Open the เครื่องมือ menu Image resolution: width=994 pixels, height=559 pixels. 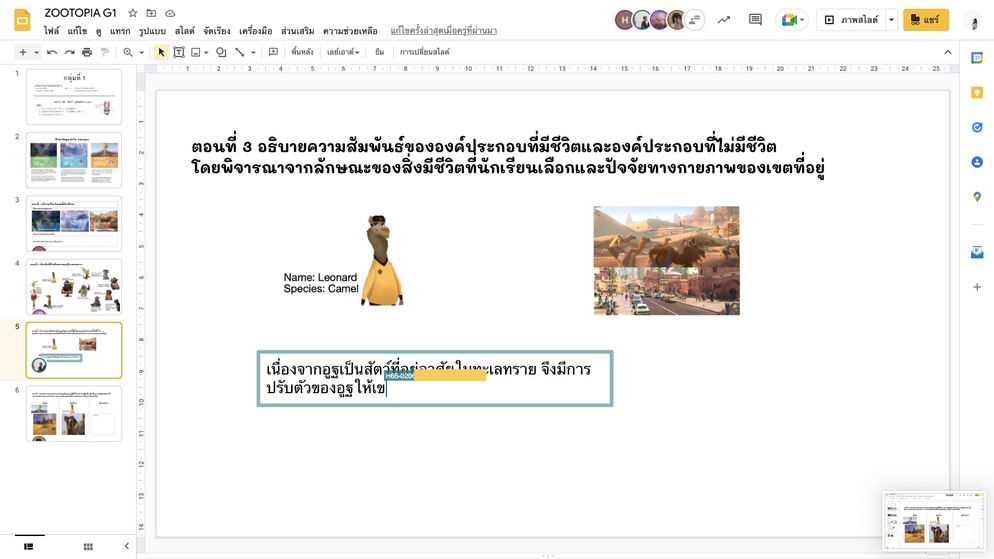click(255, 30)
